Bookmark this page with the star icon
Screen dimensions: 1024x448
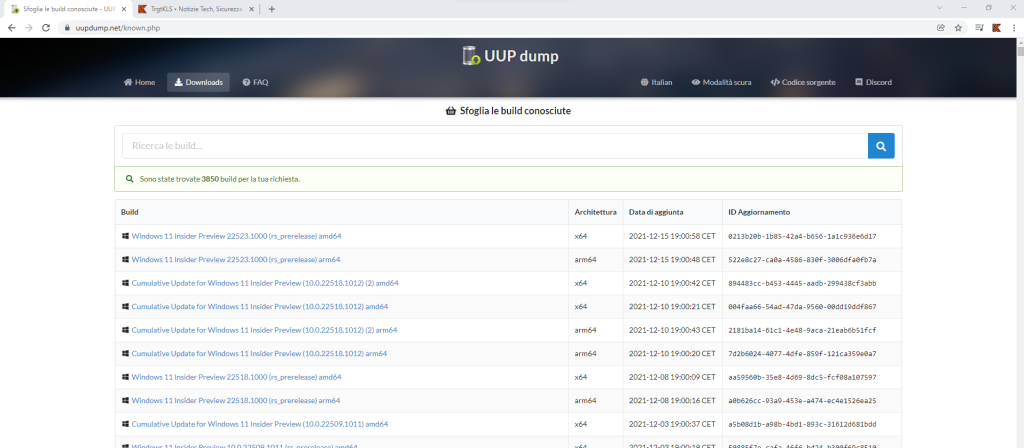point(958,28)
